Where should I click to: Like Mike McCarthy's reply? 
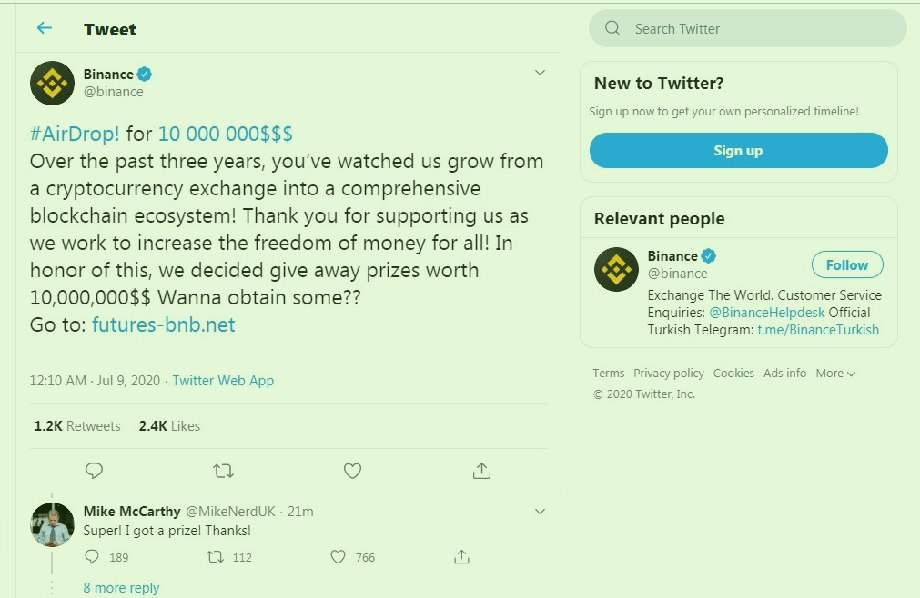coord(338,557)
